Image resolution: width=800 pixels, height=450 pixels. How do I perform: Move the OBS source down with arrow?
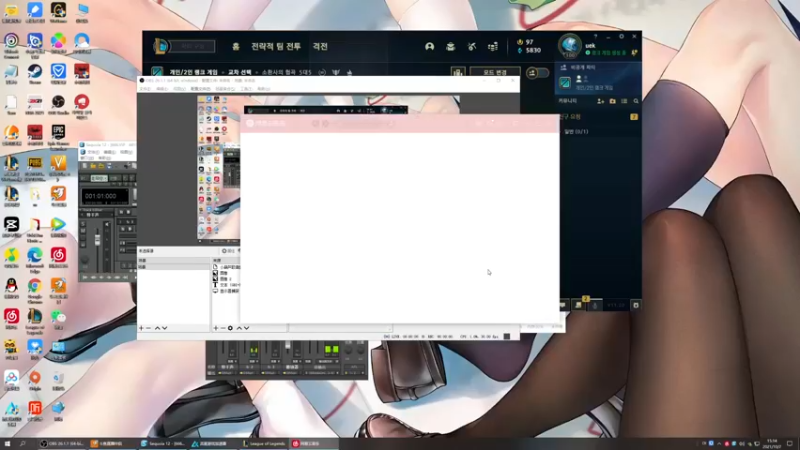click(246, 328)
